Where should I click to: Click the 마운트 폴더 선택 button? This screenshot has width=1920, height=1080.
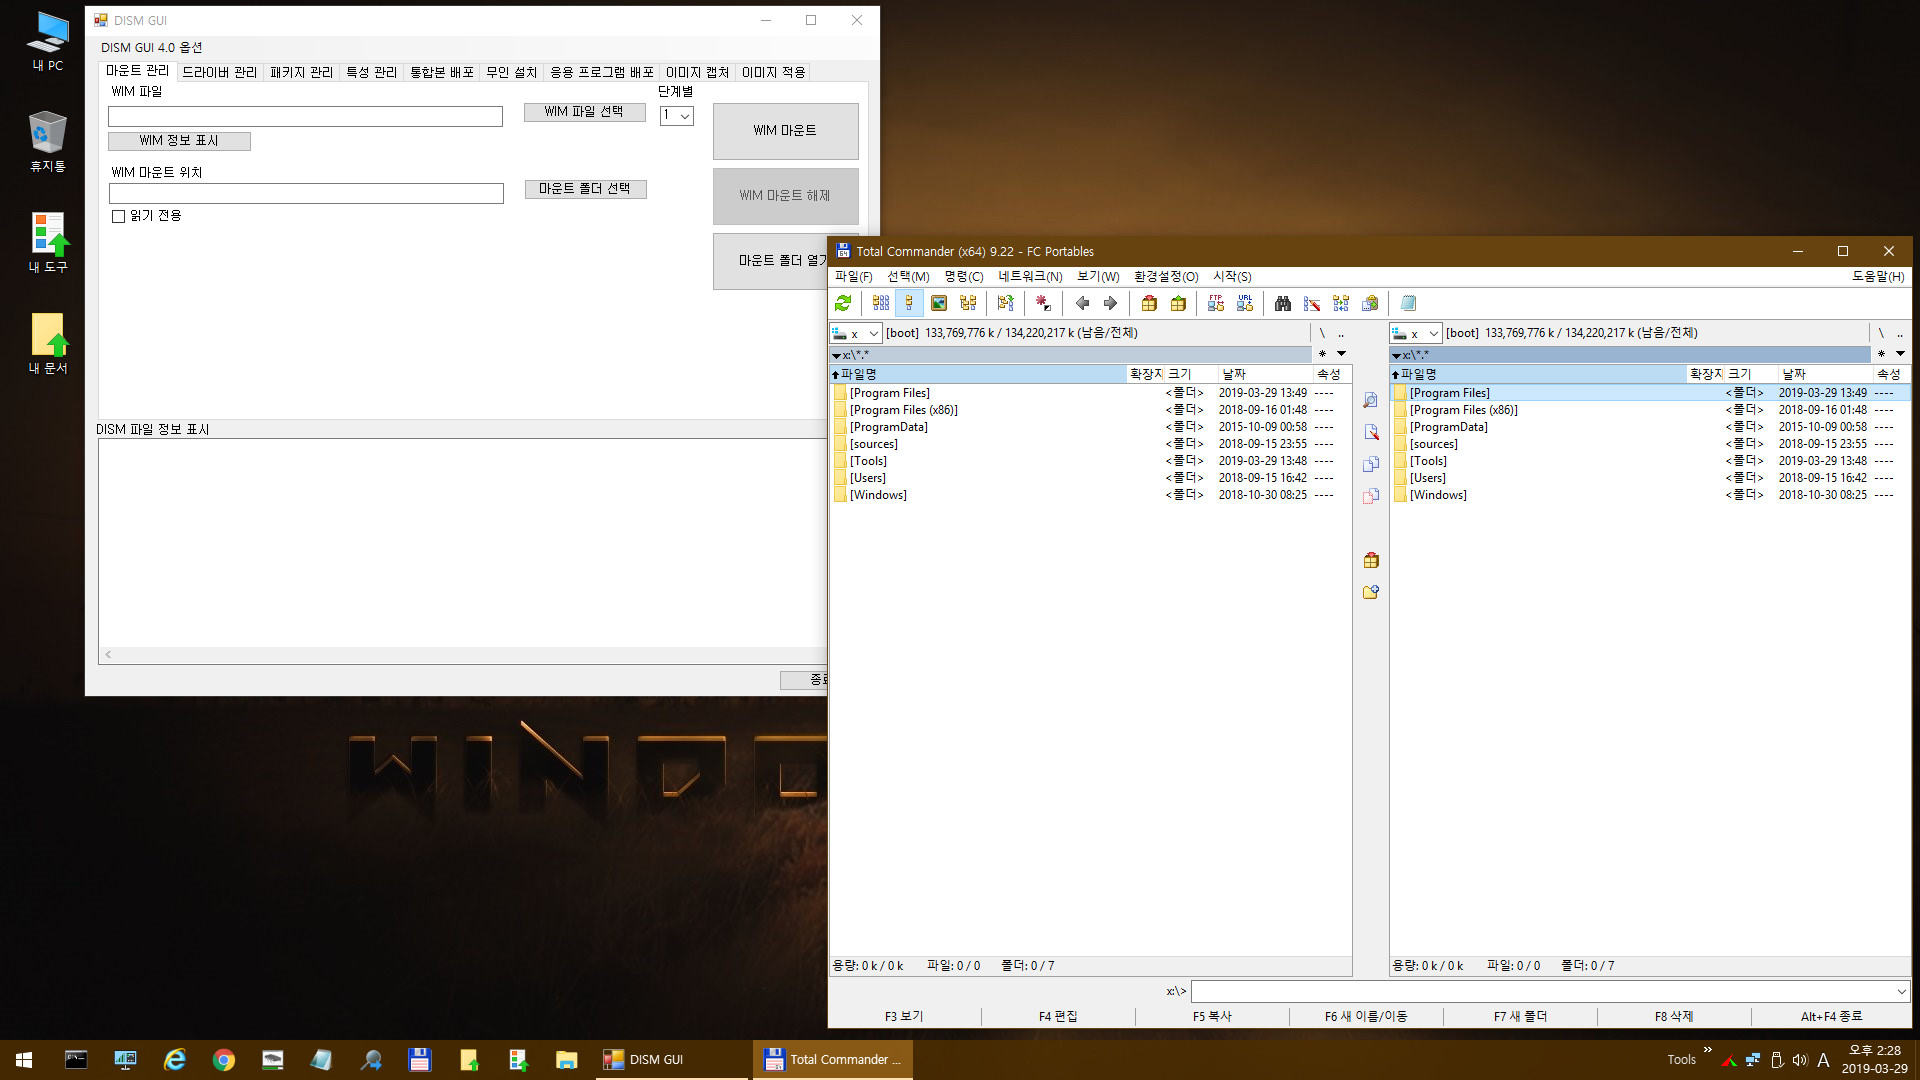pos(585,189)
